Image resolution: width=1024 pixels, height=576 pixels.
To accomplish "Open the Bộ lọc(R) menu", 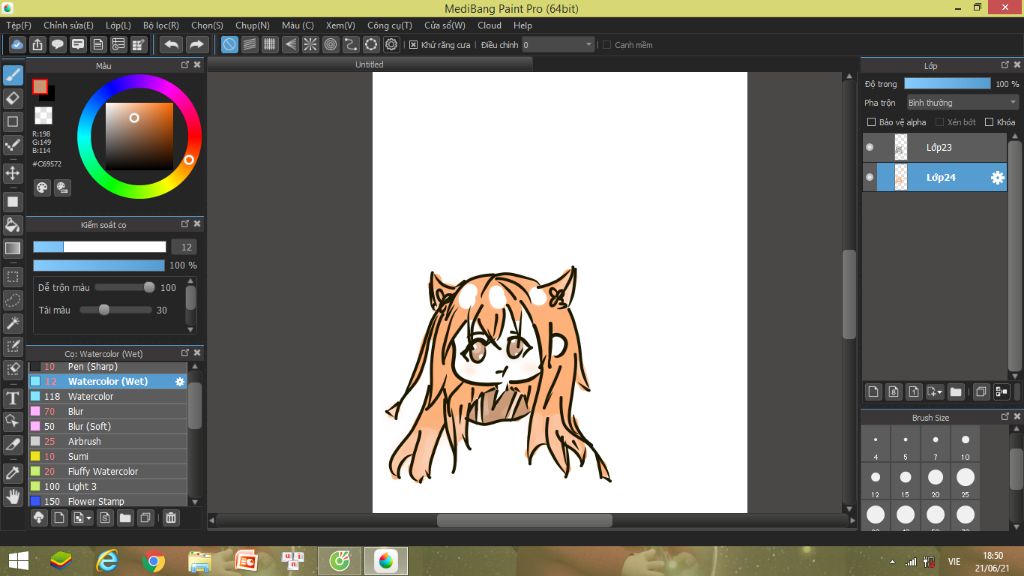I will pyautogui.click(x=161, y=25).
